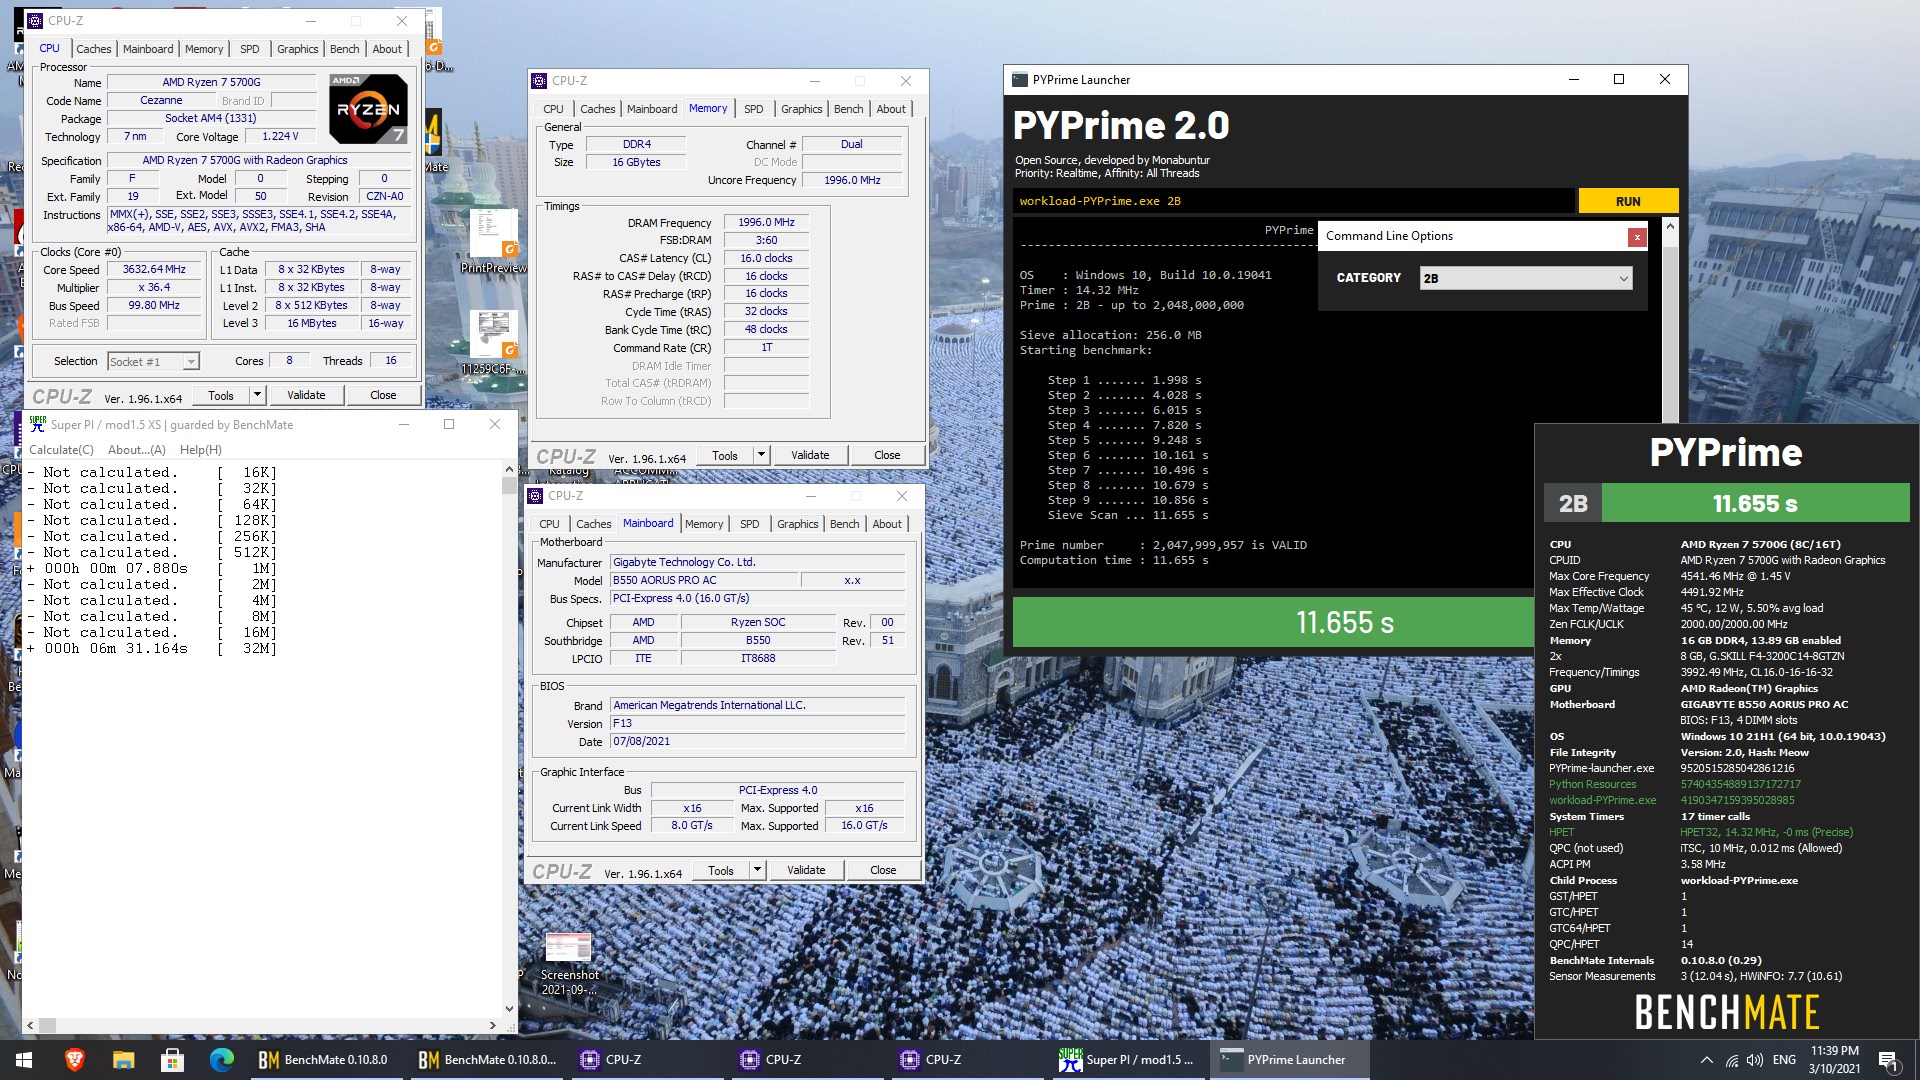
Task: Open Screenshot 2021-09 desktop file
Action: click(569, 964)
